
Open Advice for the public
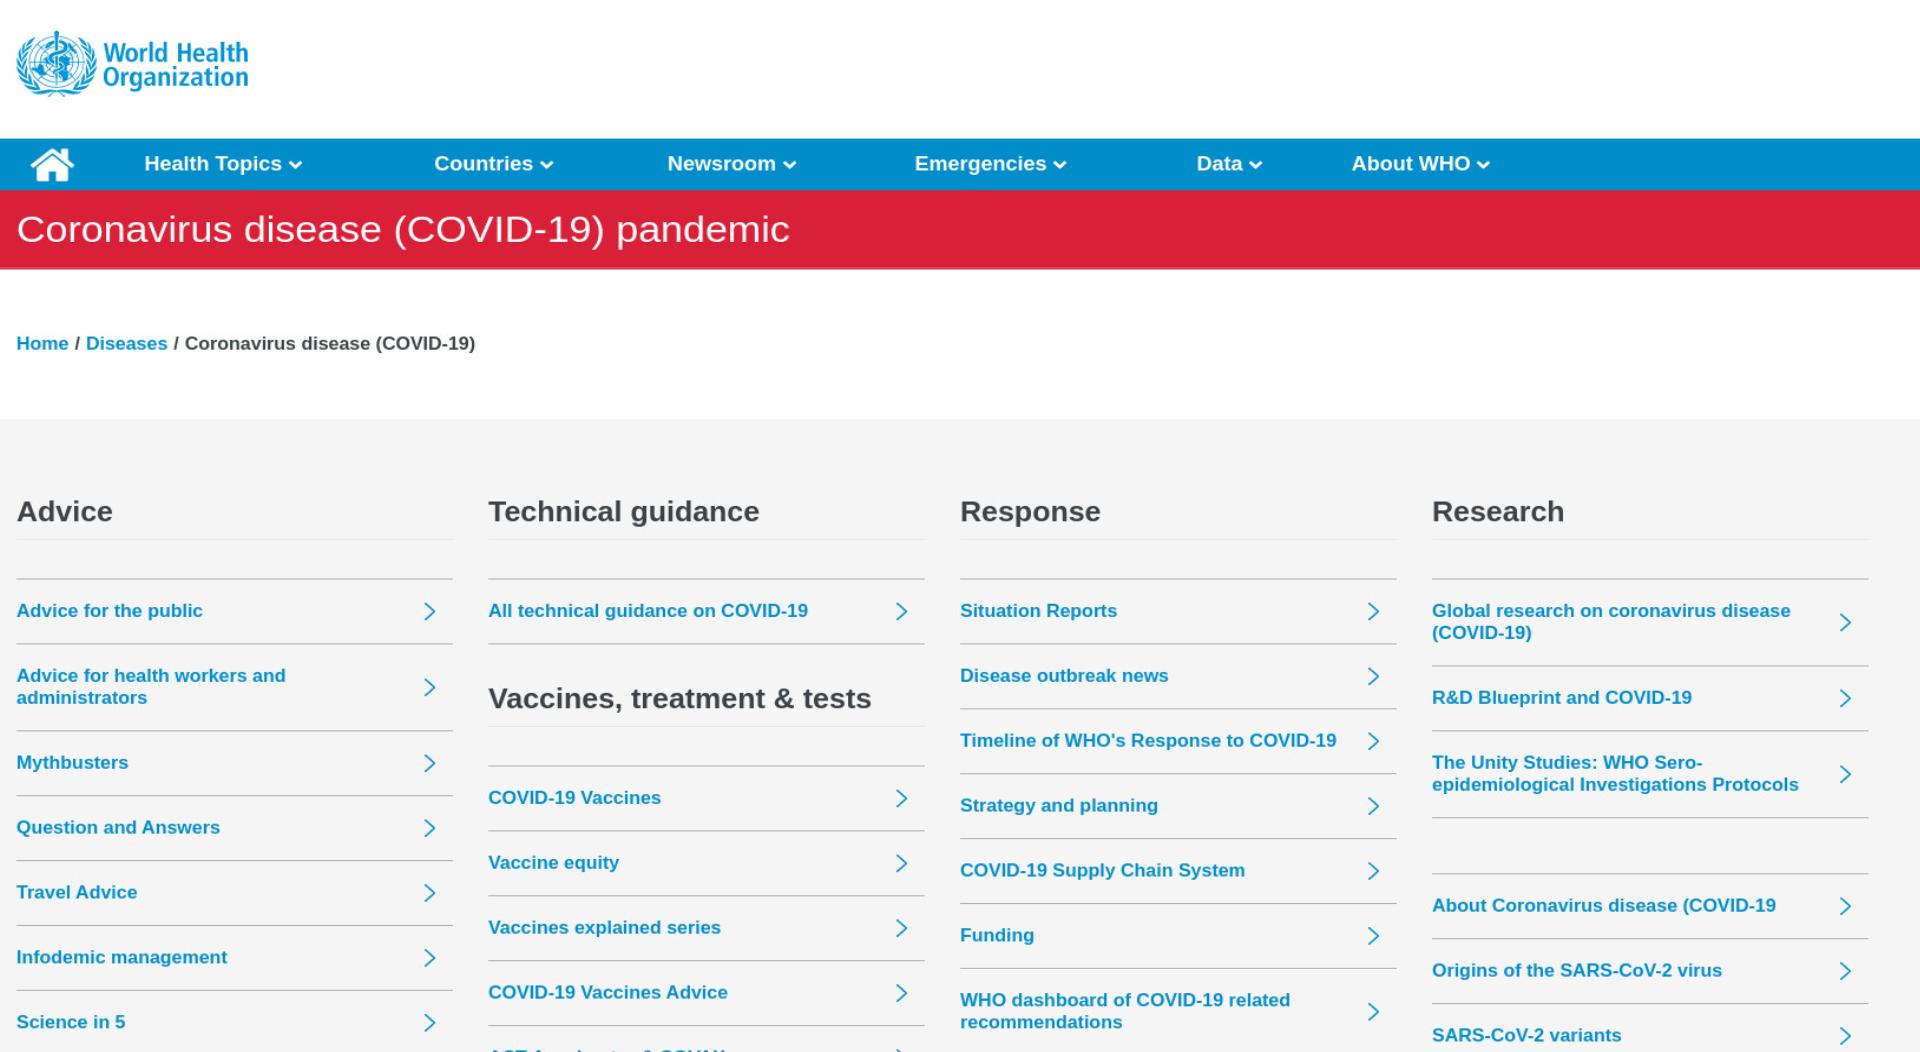tap(109, 611)
